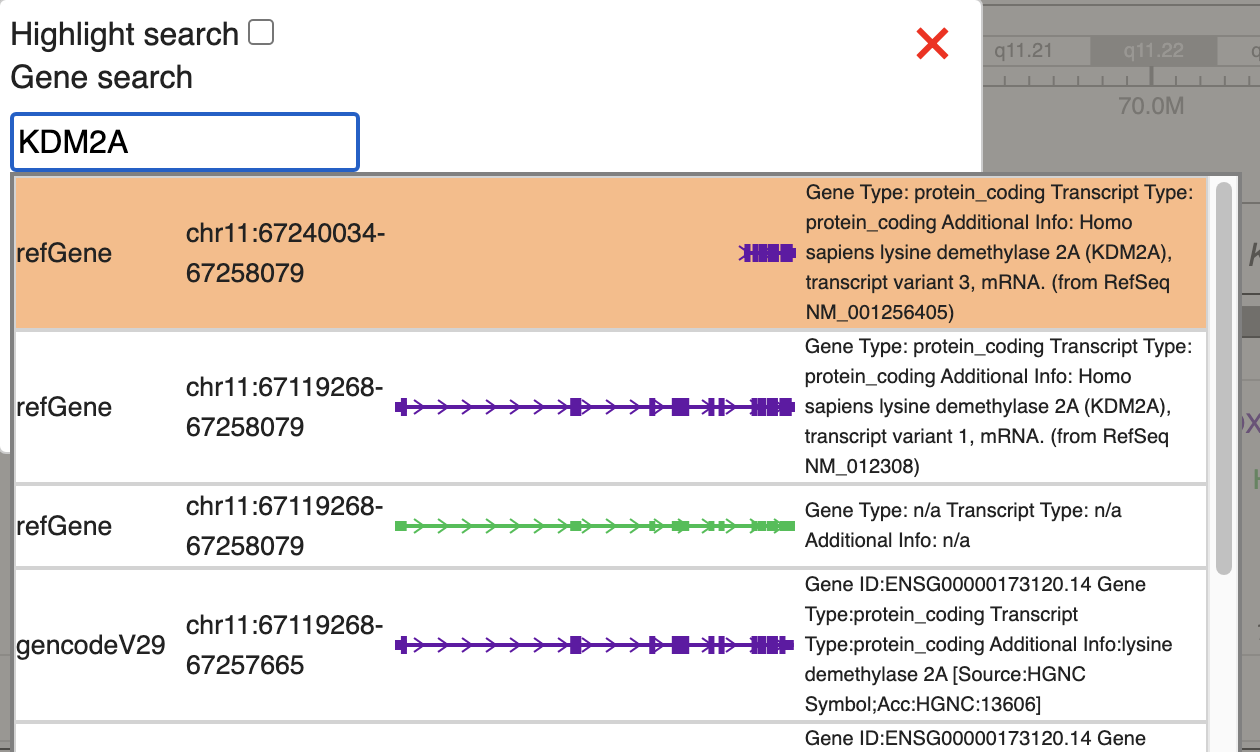Choose the NM_001256405 description text

coord(998,253)
